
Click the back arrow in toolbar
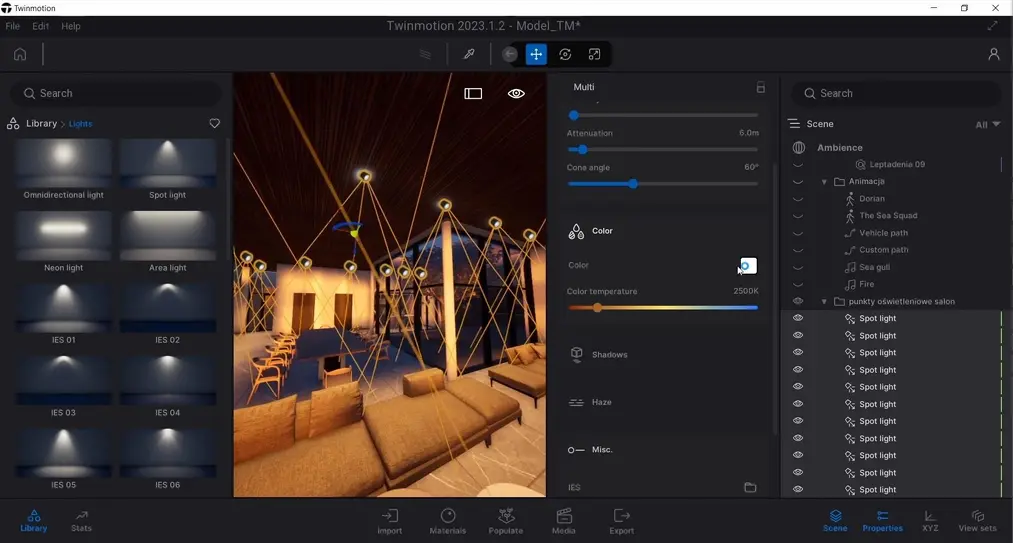coord(510,54)
